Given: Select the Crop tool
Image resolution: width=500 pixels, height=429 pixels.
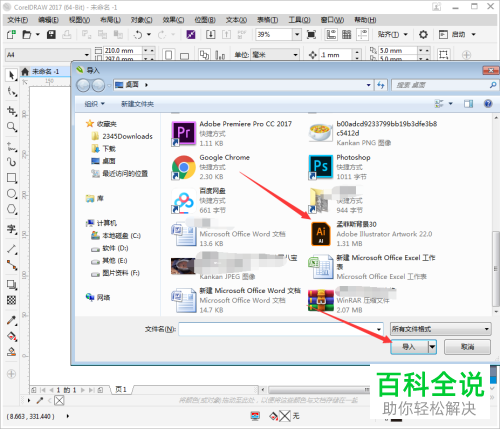Looking at the screenshot, I should coord(12,111).
